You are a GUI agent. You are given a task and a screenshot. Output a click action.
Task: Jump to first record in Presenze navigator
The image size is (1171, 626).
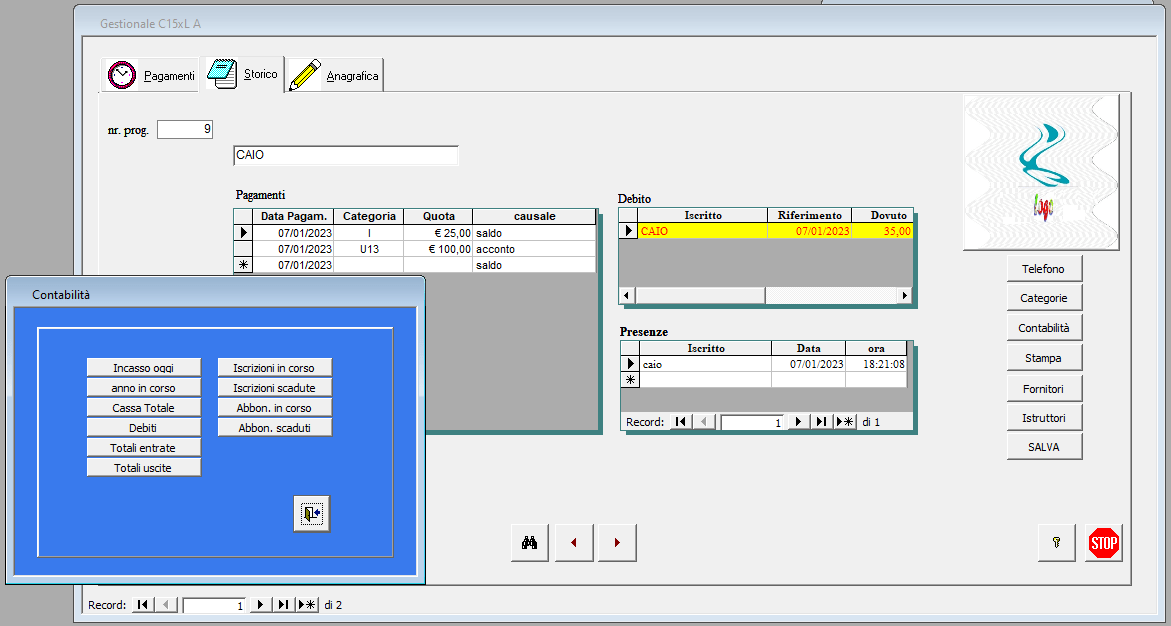[681, 422]
